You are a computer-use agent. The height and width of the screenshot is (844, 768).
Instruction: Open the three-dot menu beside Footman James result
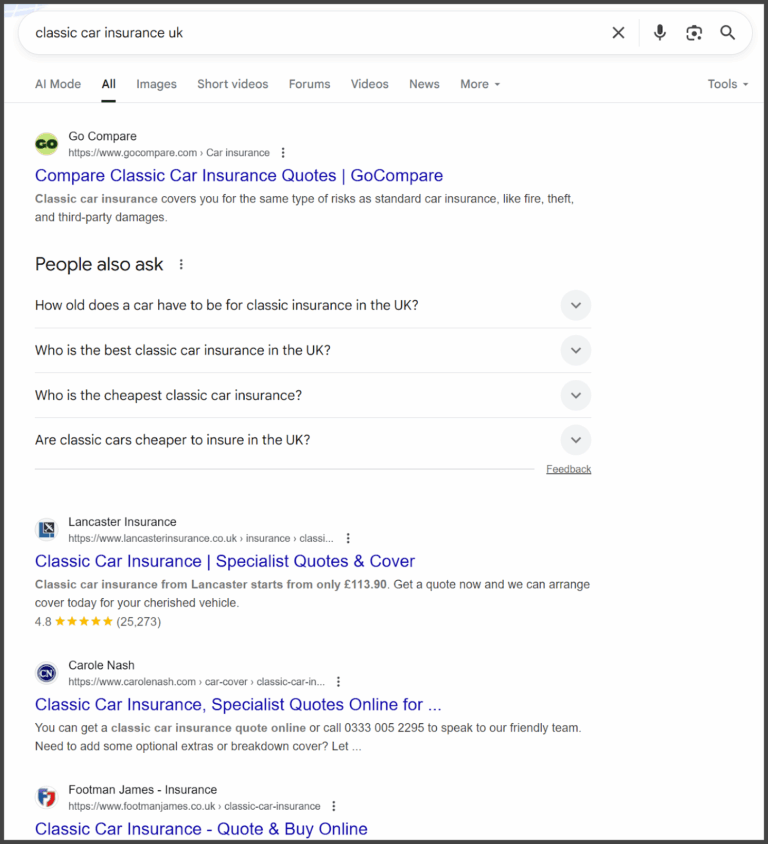coord(333,806)
